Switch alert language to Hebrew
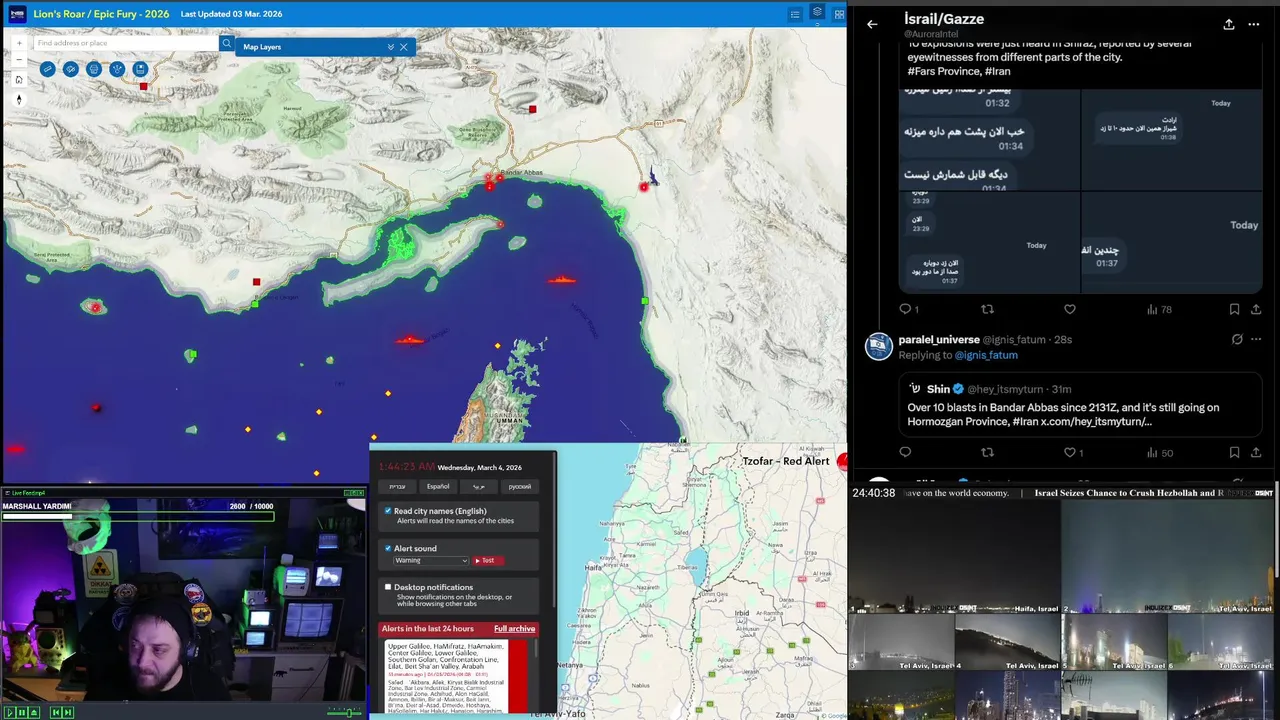1280x720 pixels. tap(397, 487)
